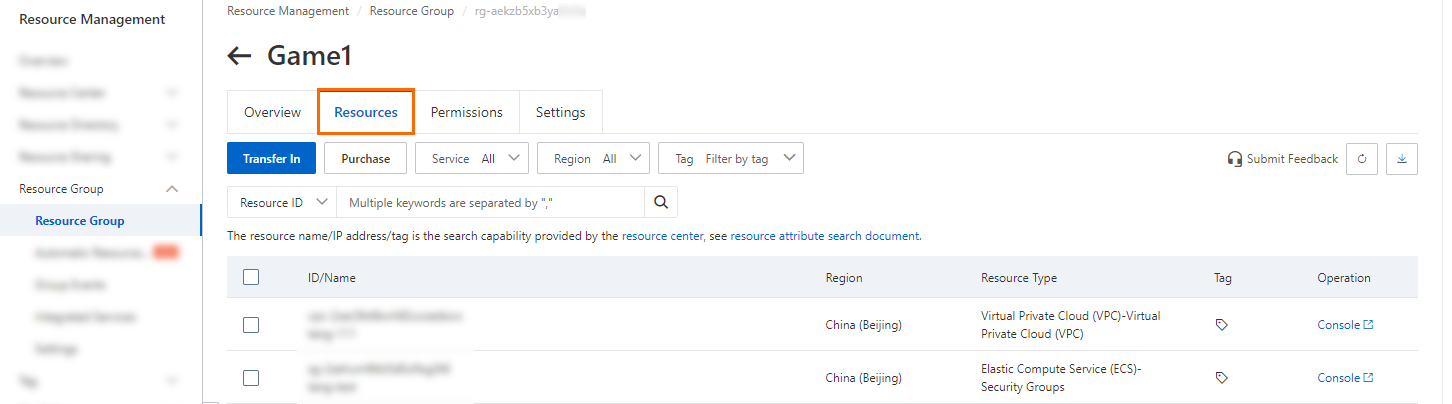Click the search magnifier icon
1452x404 pixels.
(660, 202)
